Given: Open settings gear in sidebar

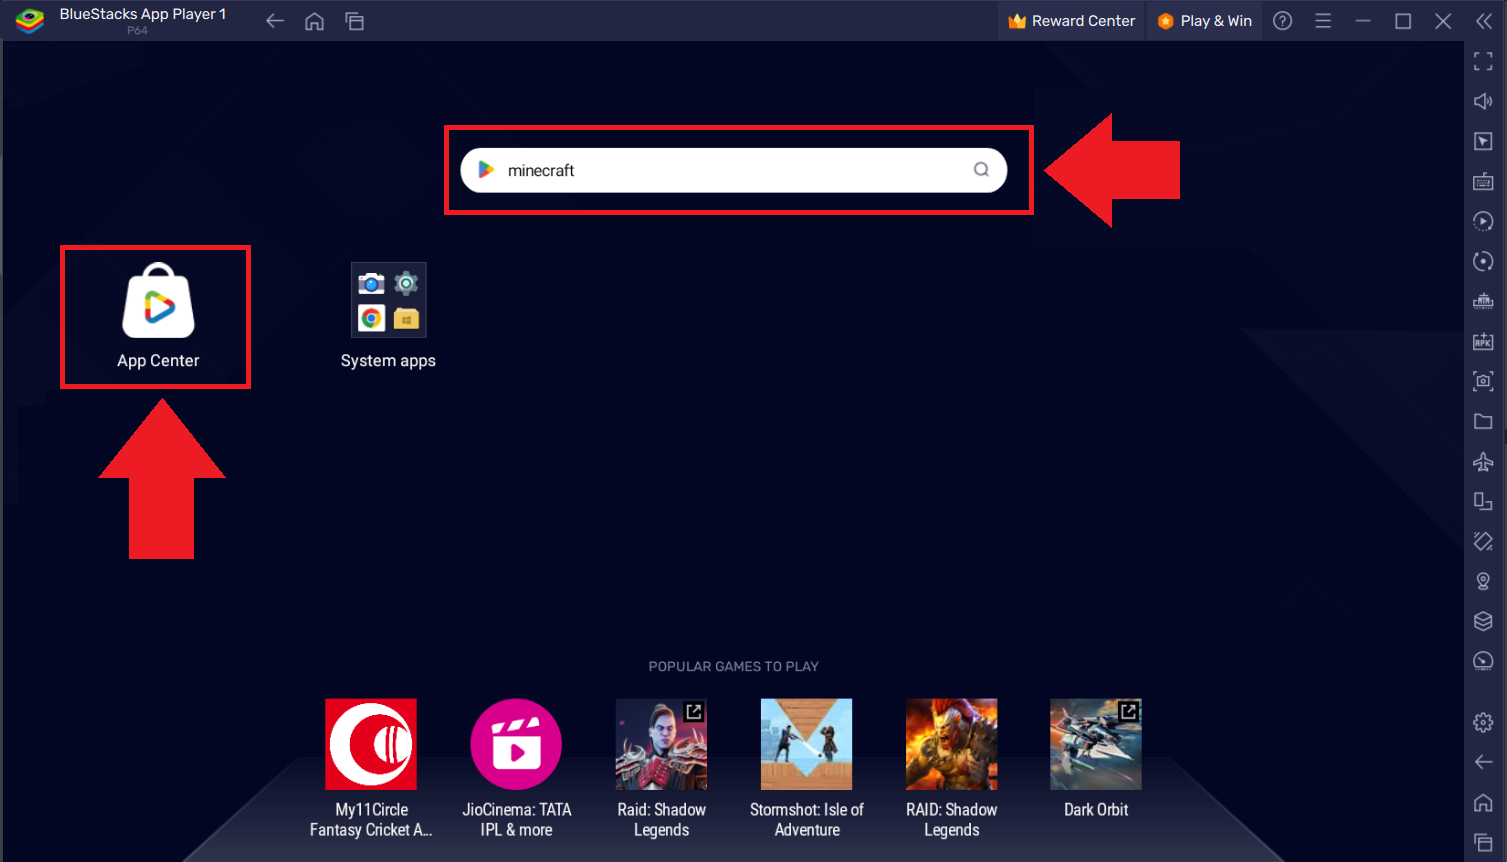Looking at the screenshot, I should pos(1483,722).
